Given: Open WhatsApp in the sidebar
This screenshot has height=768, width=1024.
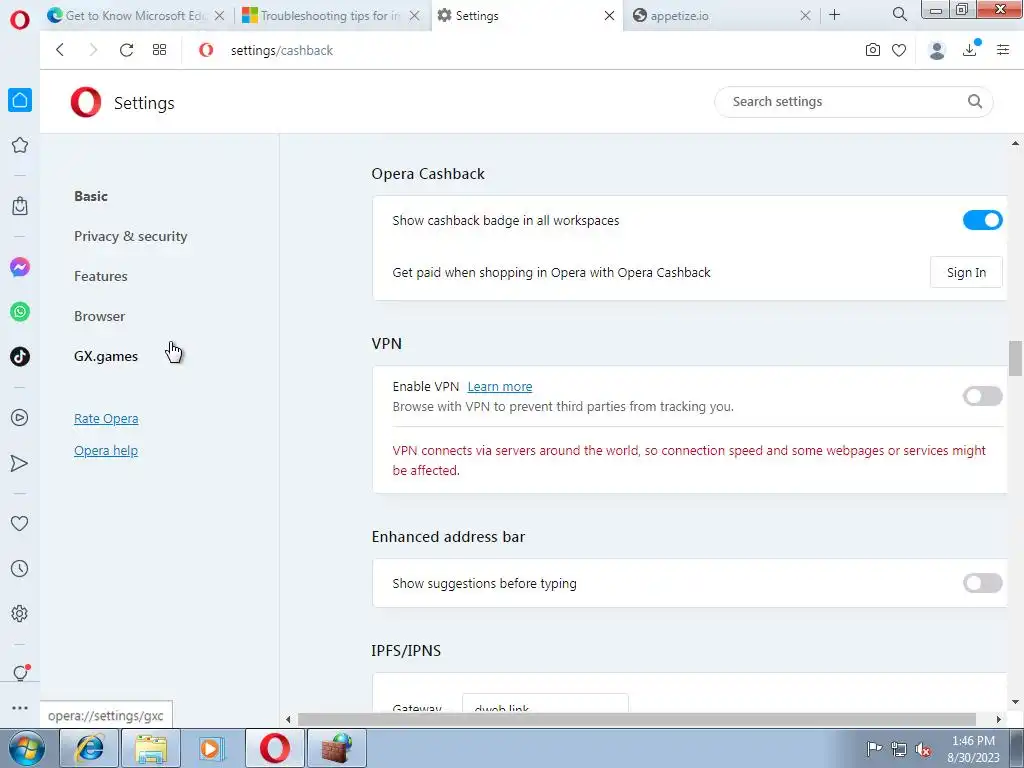Looking at the screenshot, I should click(x=20, y=312).
